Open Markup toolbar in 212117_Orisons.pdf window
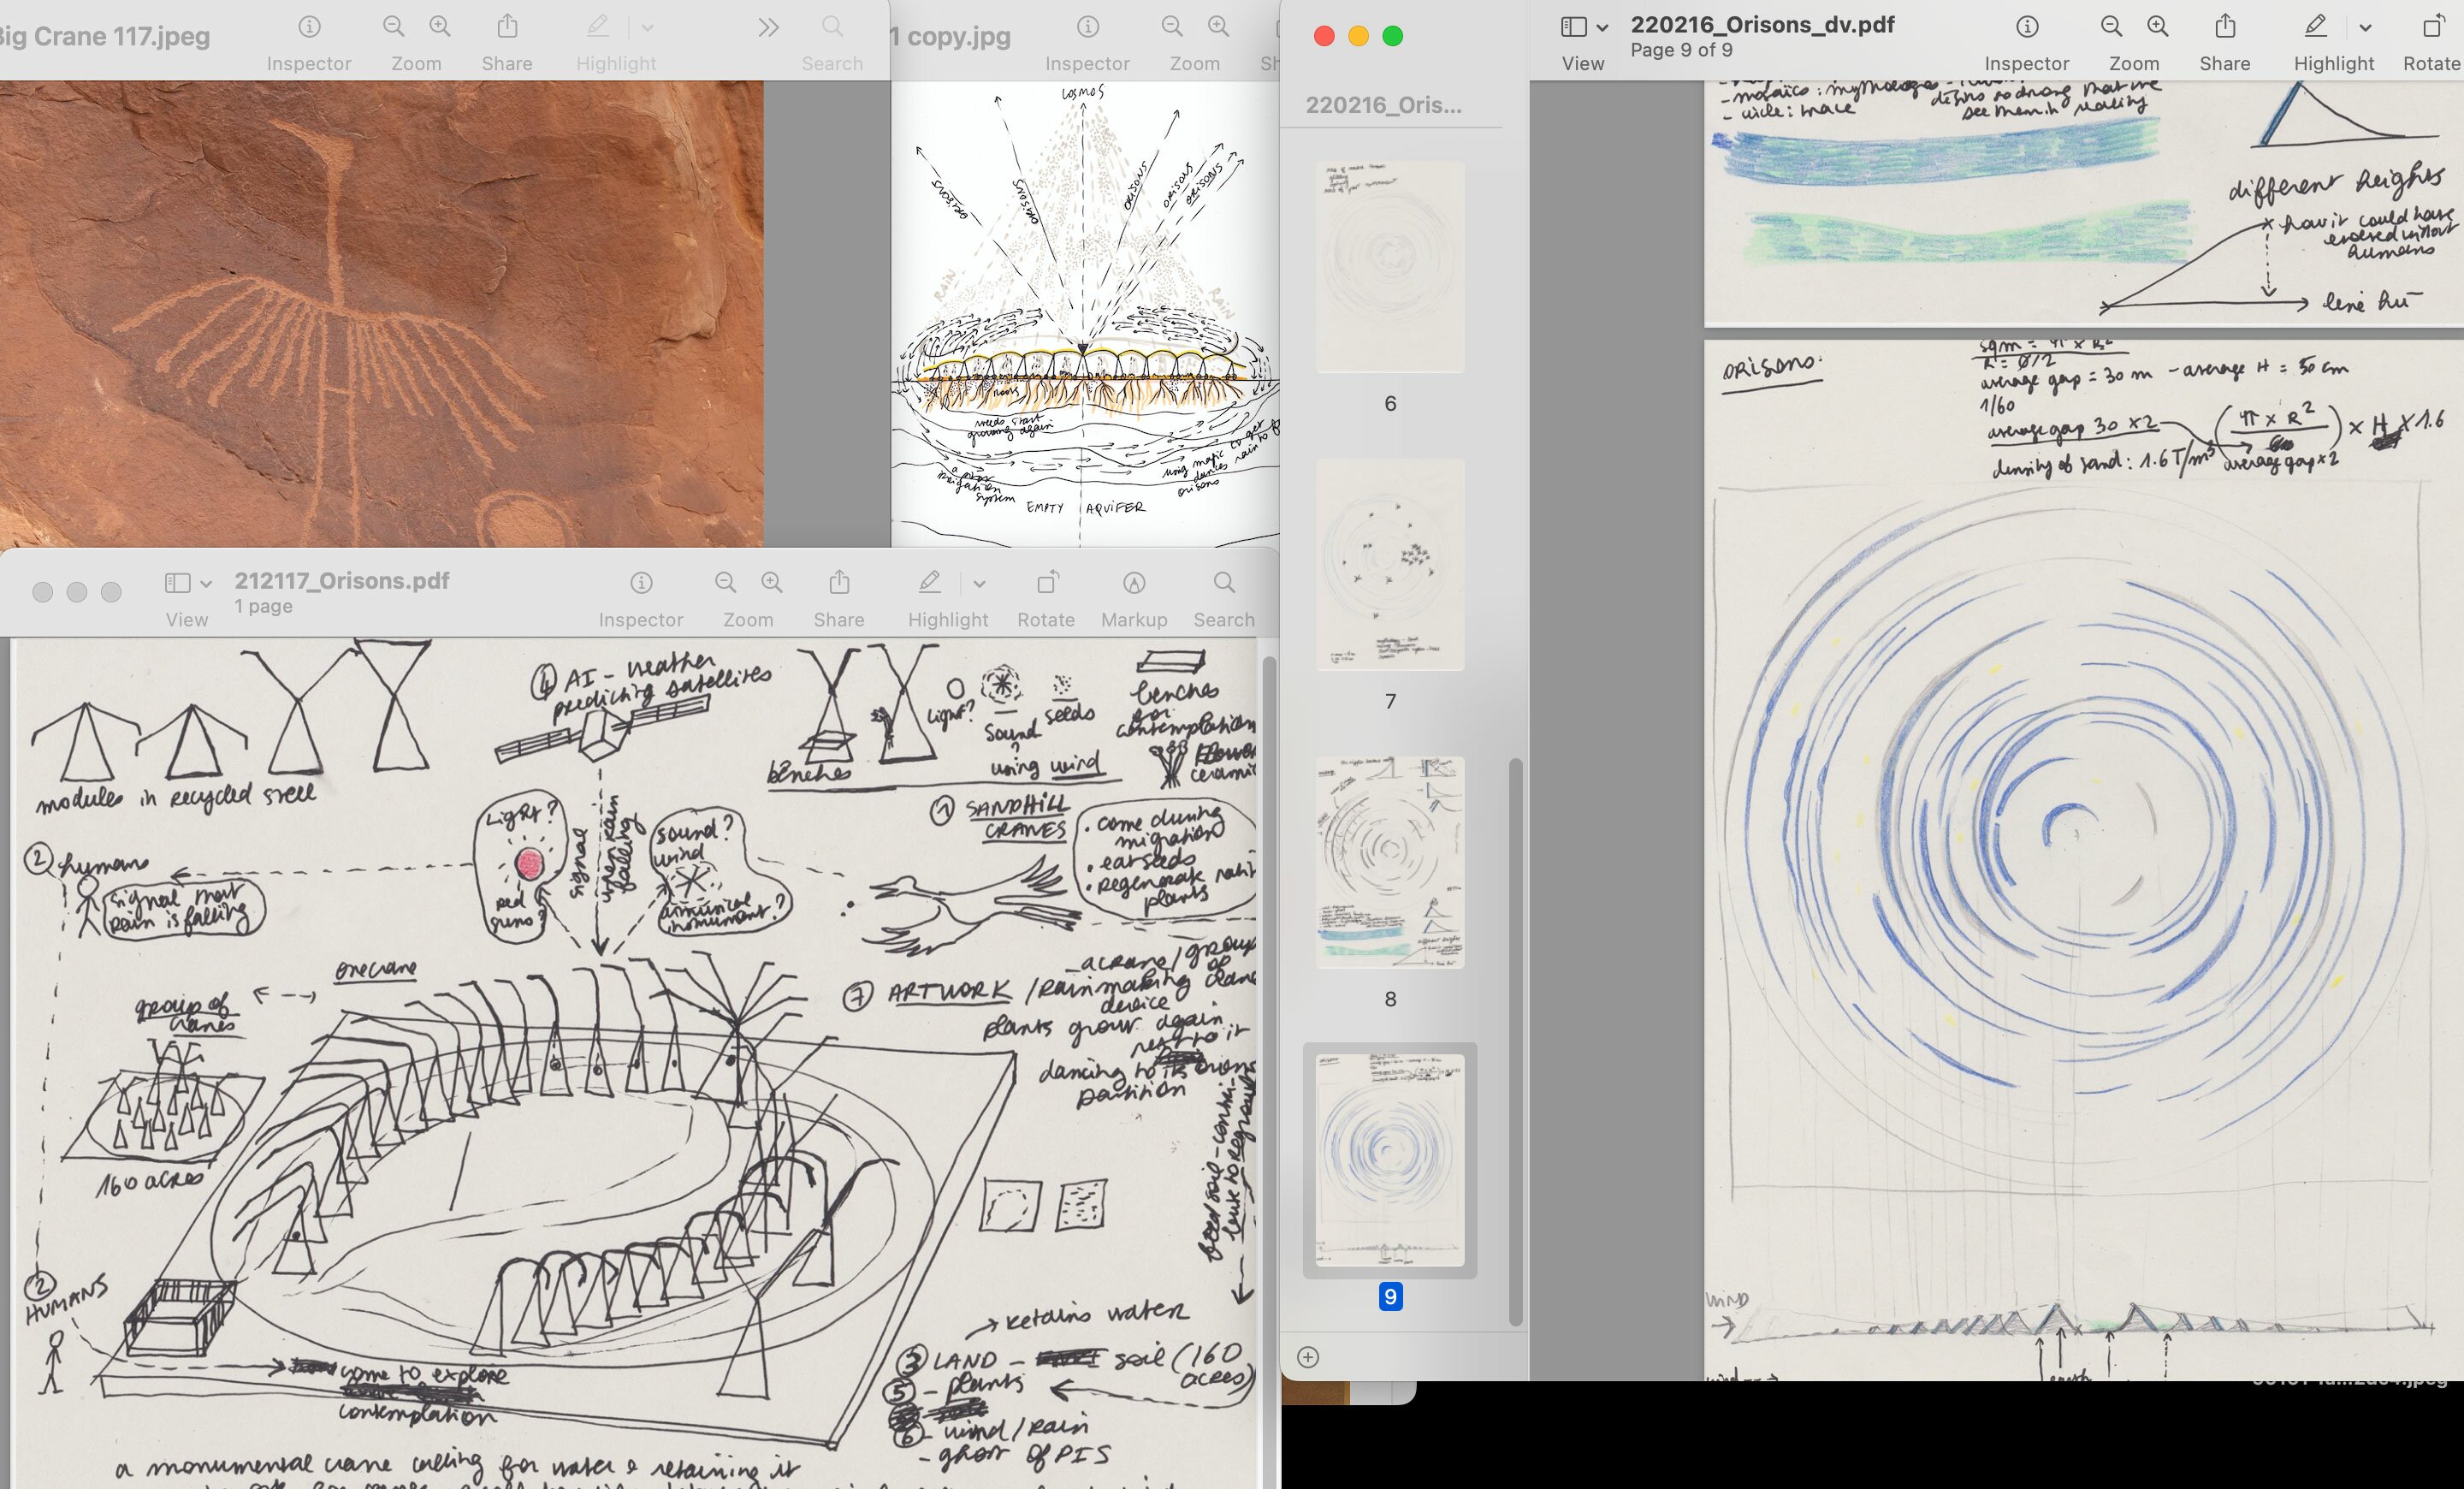2464x1489 pixels. [1133, 583]
